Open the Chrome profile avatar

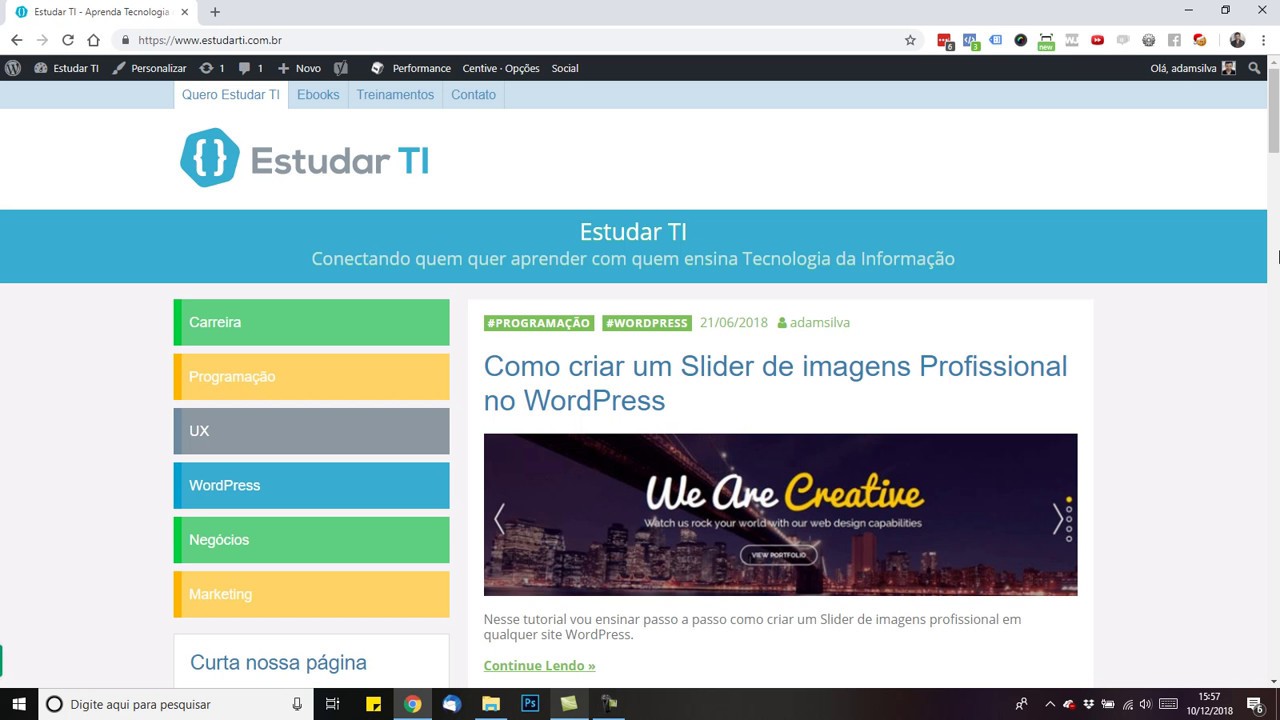pos(1237,40)
